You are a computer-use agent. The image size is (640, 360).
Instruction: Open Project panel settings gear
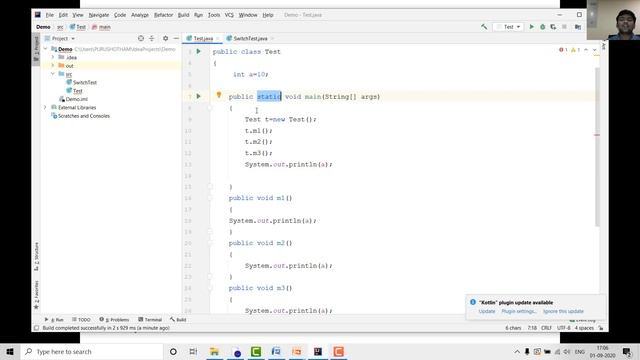pos(165,38)
